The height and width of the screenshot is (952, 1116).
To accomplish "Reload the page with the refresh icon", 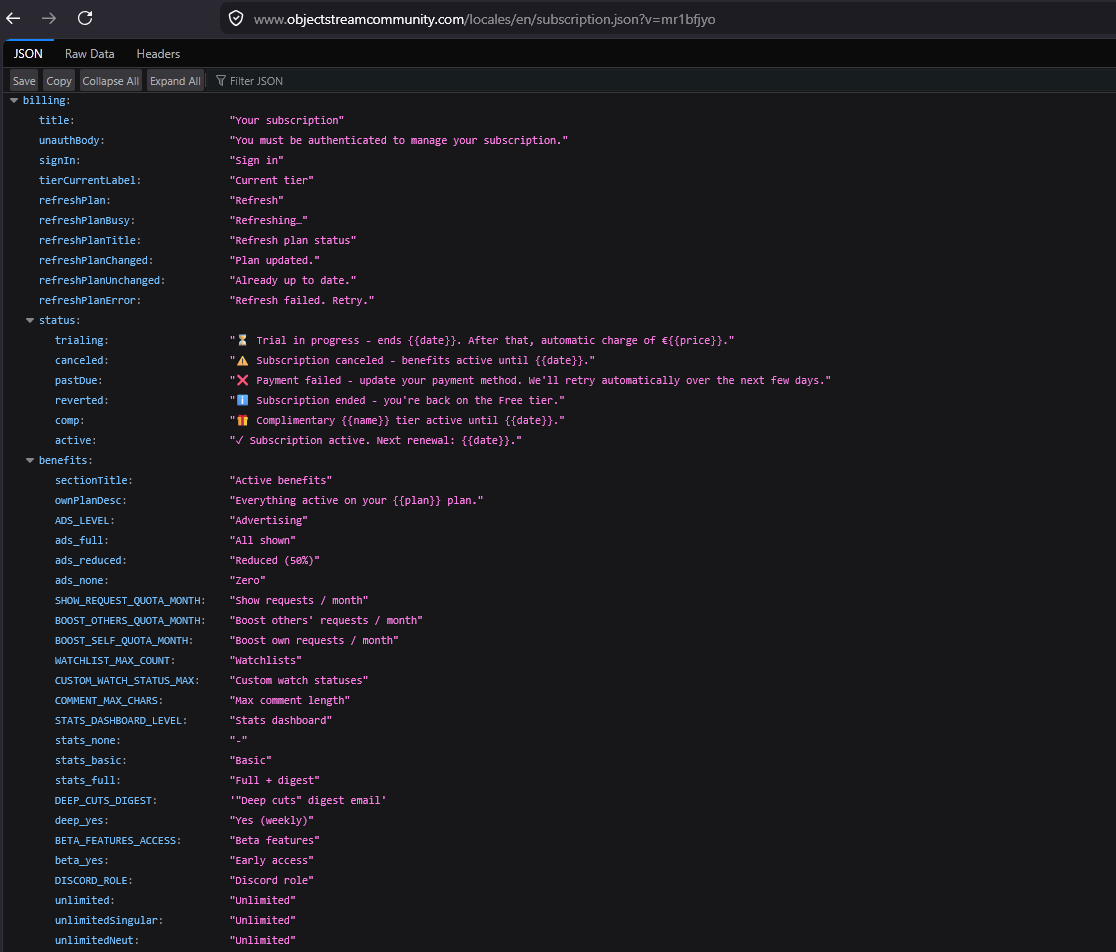I will [x=85, y=18].
